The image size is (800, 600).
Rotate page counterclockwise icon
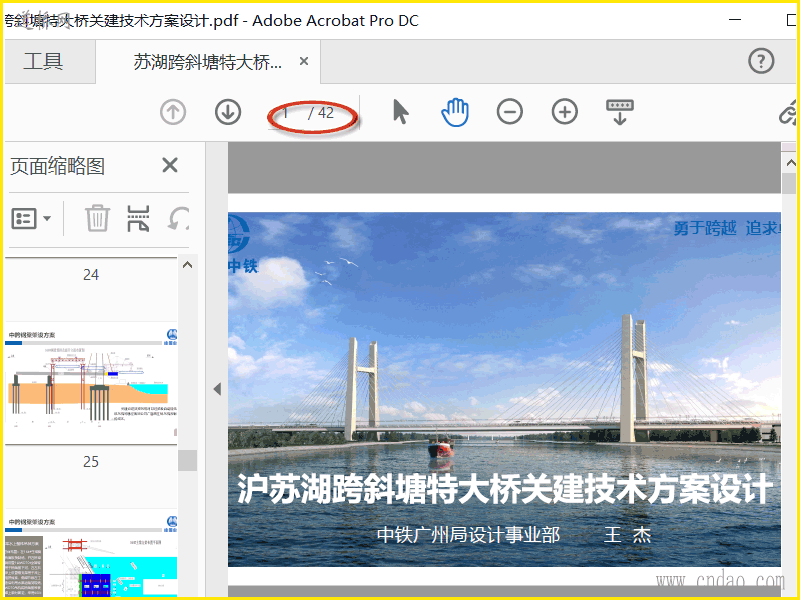(179, 218)
